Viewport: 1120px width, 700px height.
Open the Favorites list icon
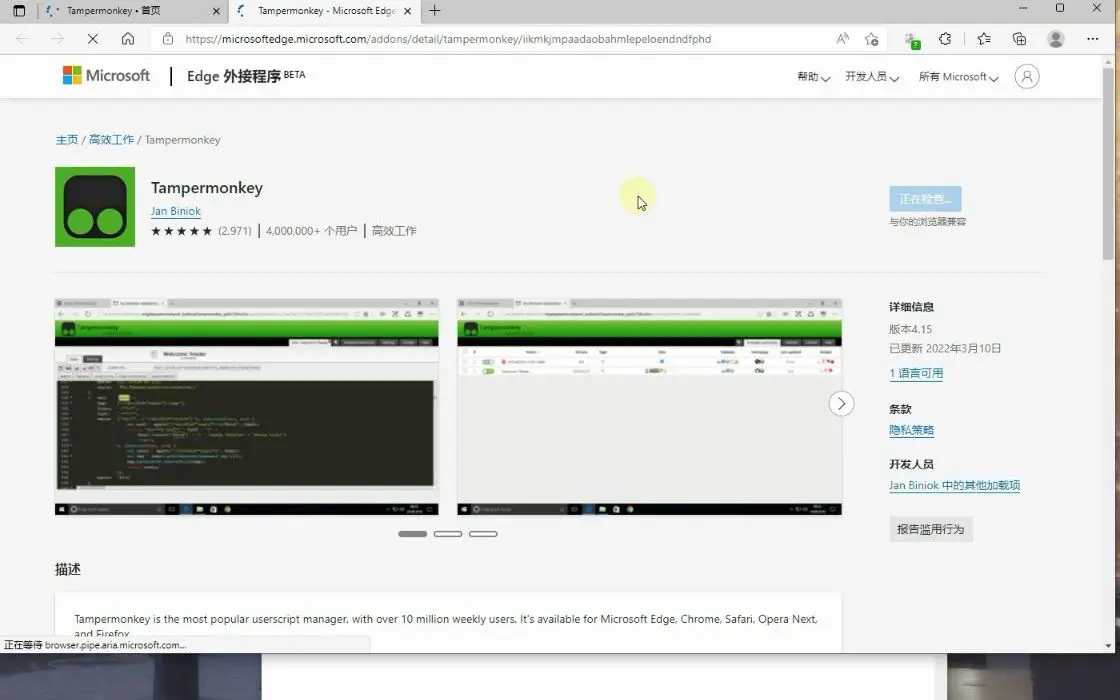[984, 39]
